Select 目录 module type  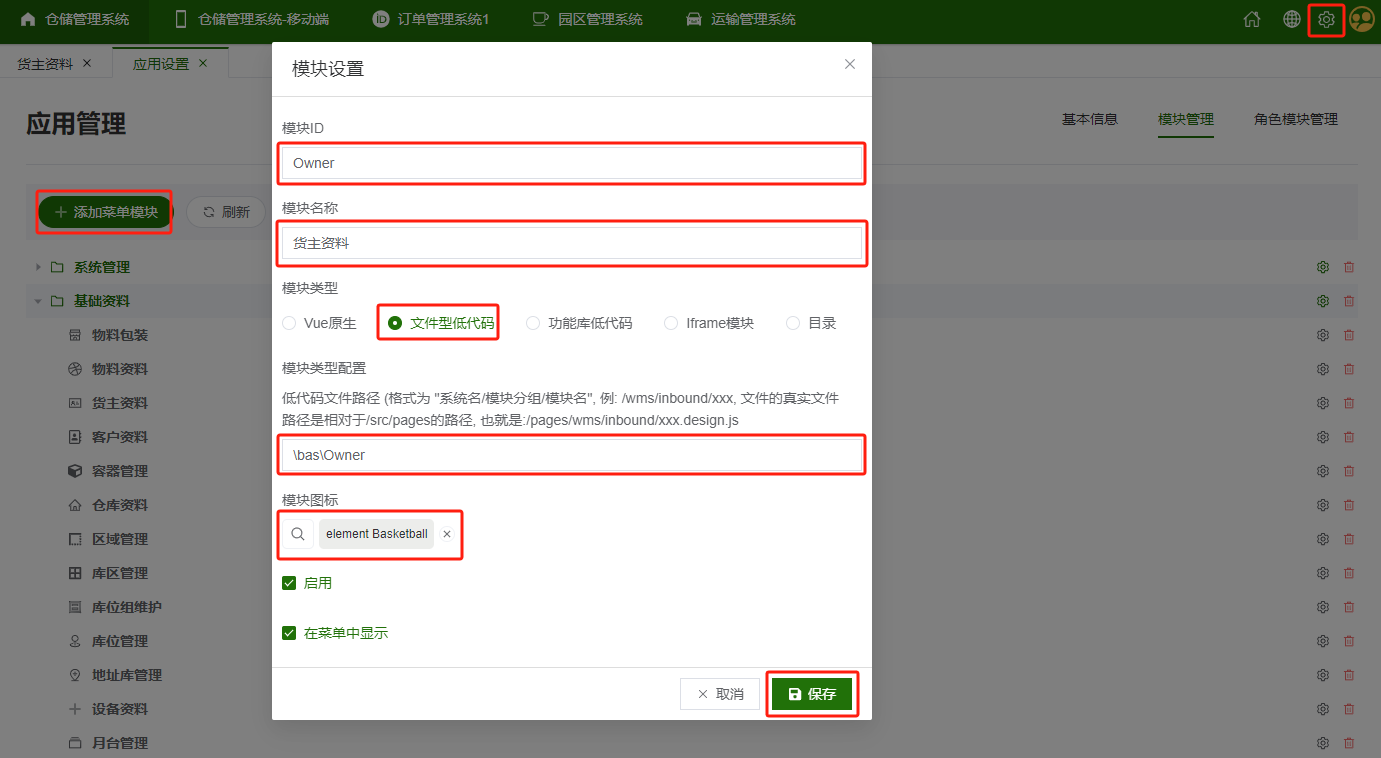point(811,323)
